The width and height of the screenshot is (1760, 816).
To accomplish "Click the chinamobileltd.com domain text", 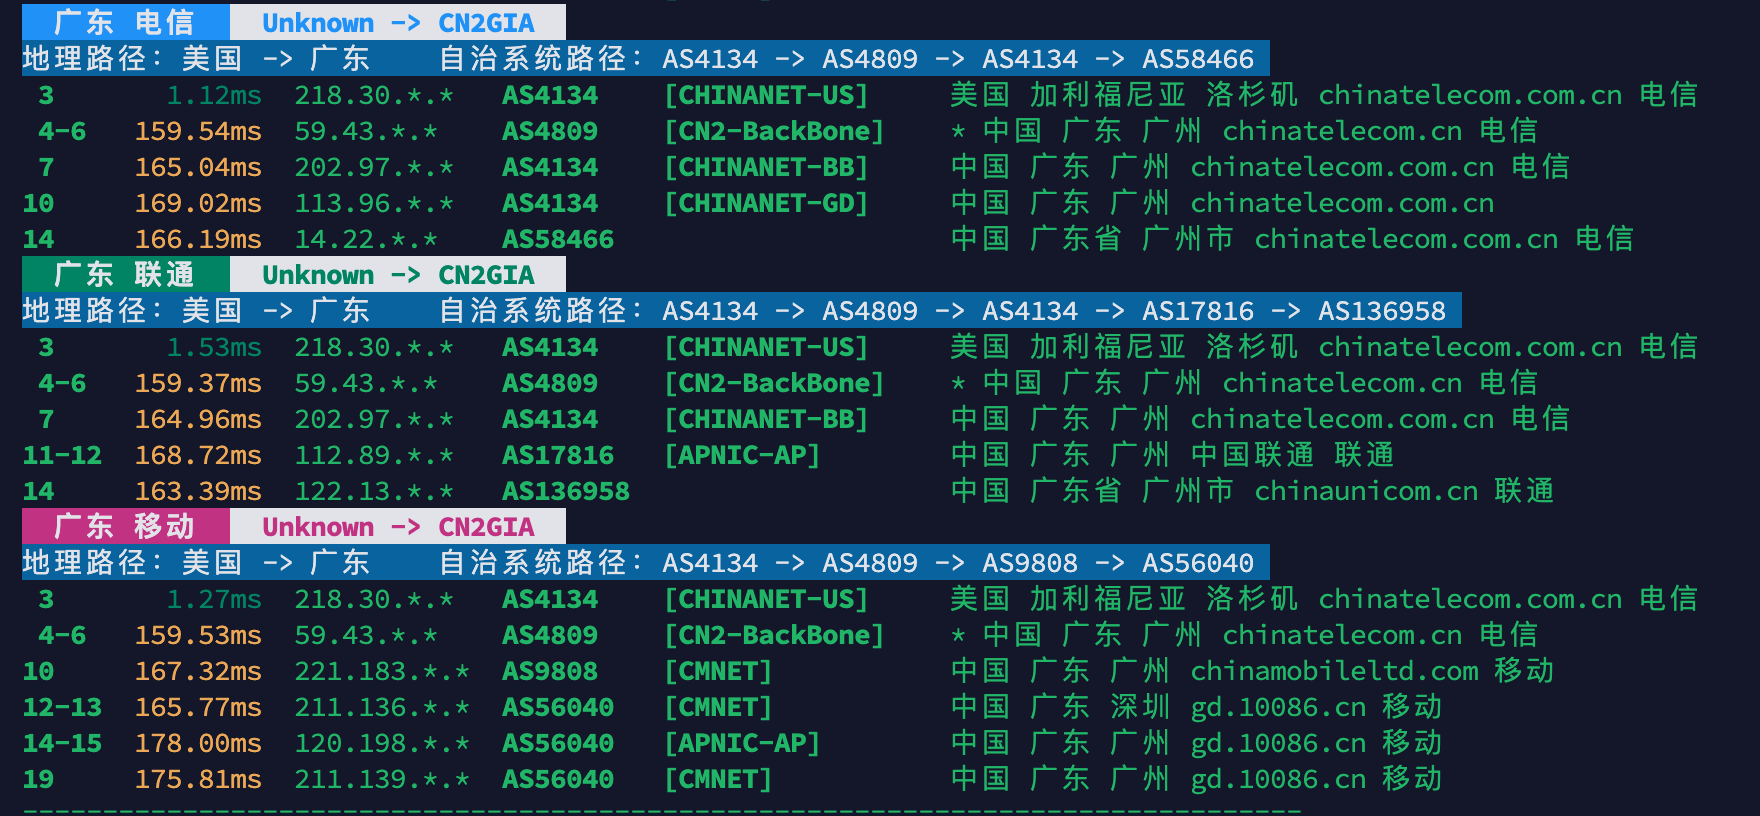I will (1334, 671).
